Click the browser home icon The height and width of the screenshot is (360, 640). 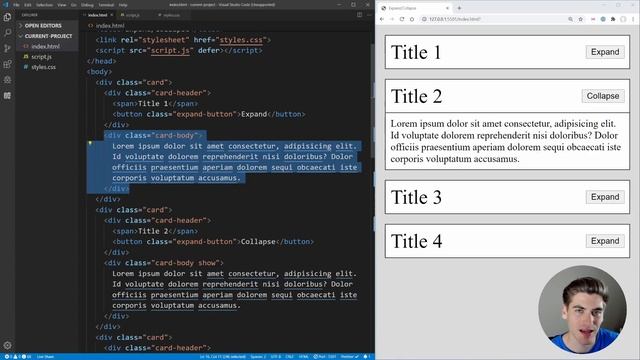click(x=412, y=19)
